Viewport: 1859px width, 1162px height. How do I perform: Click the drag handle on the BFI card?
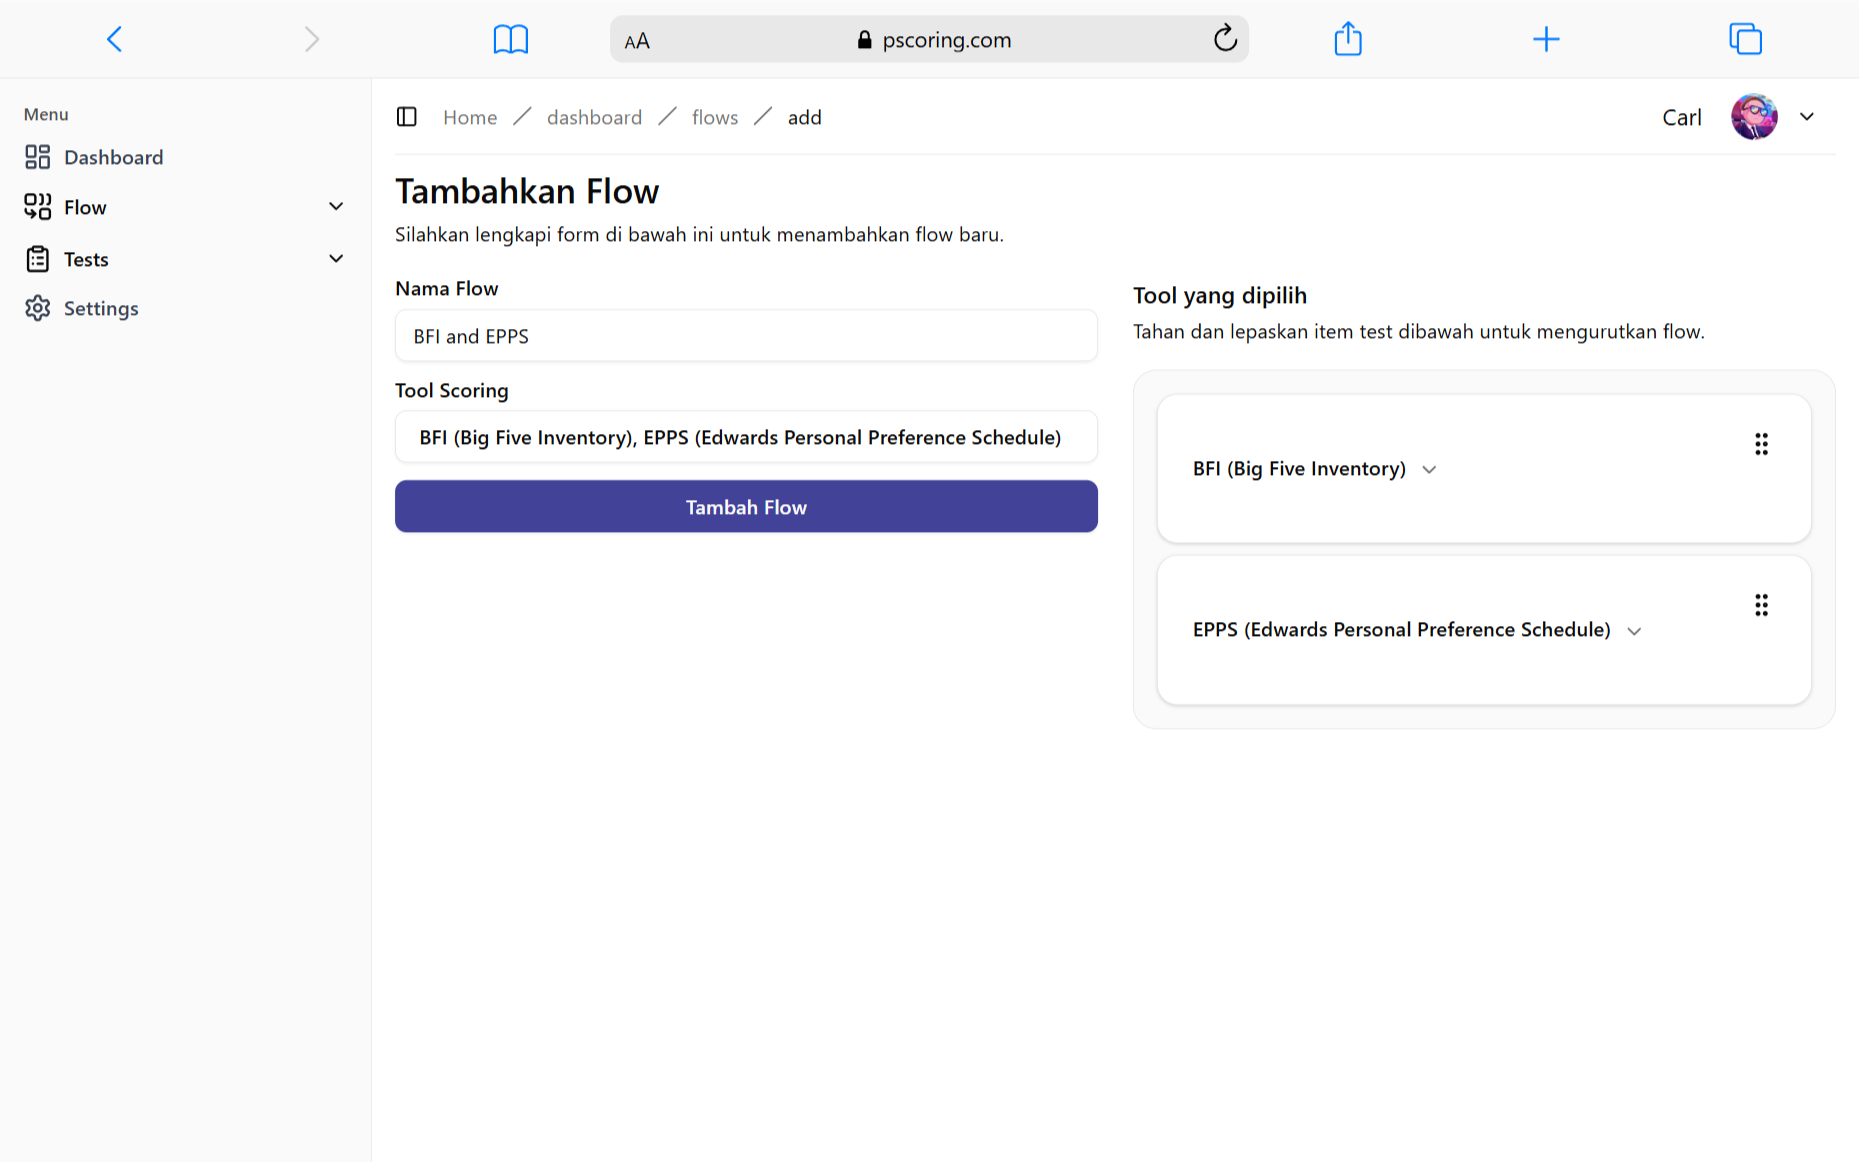(1762, 443)
